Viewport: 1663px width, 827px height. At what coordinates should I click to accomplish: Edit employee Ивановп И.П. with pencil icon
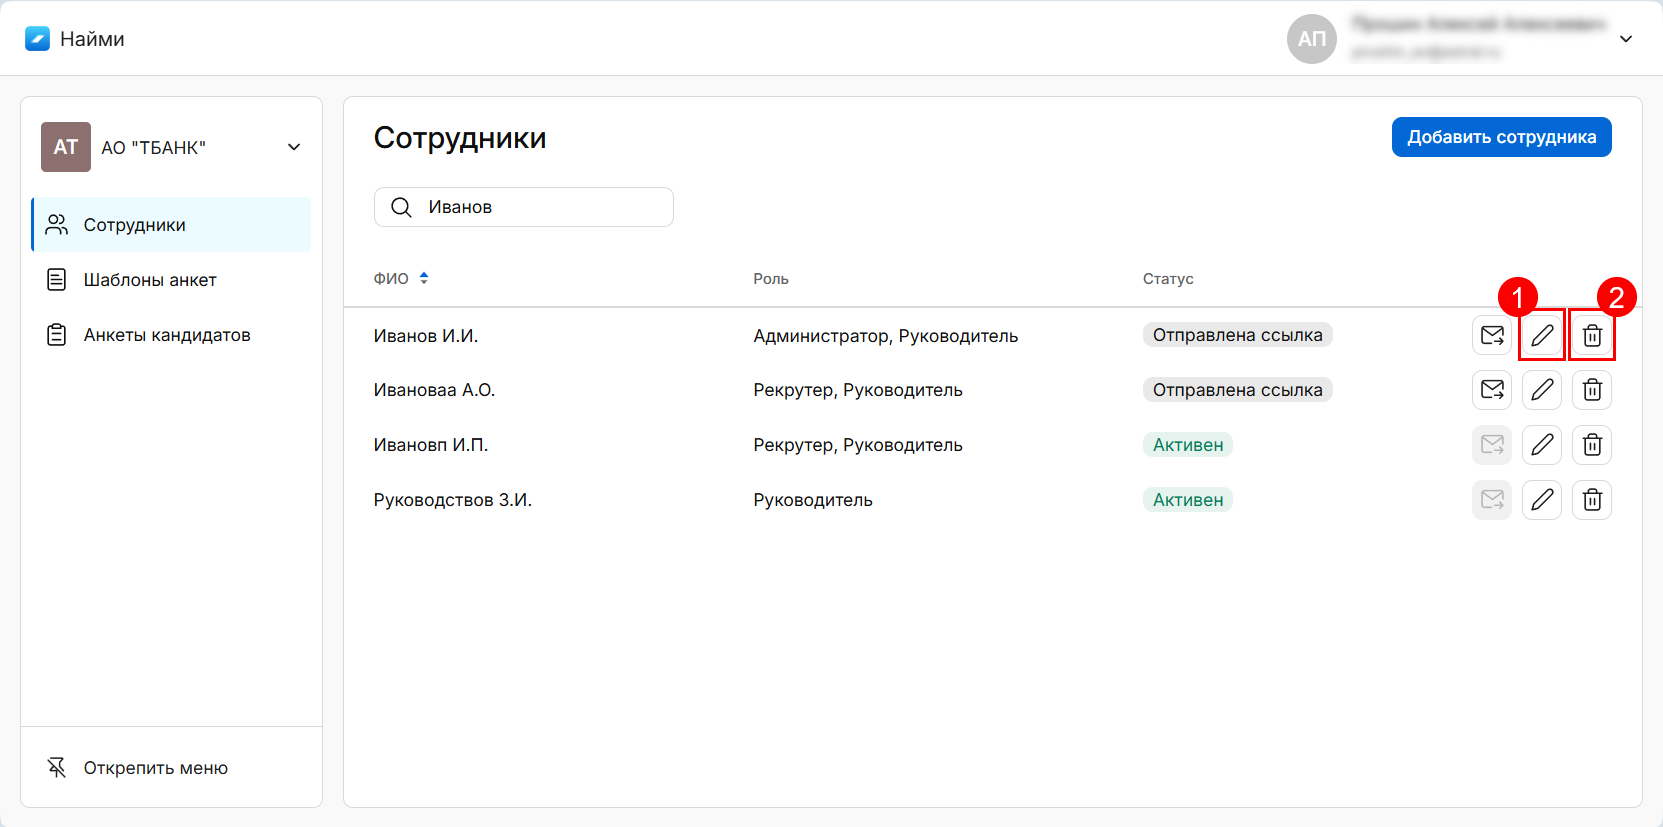click(x=1542, y=445)
